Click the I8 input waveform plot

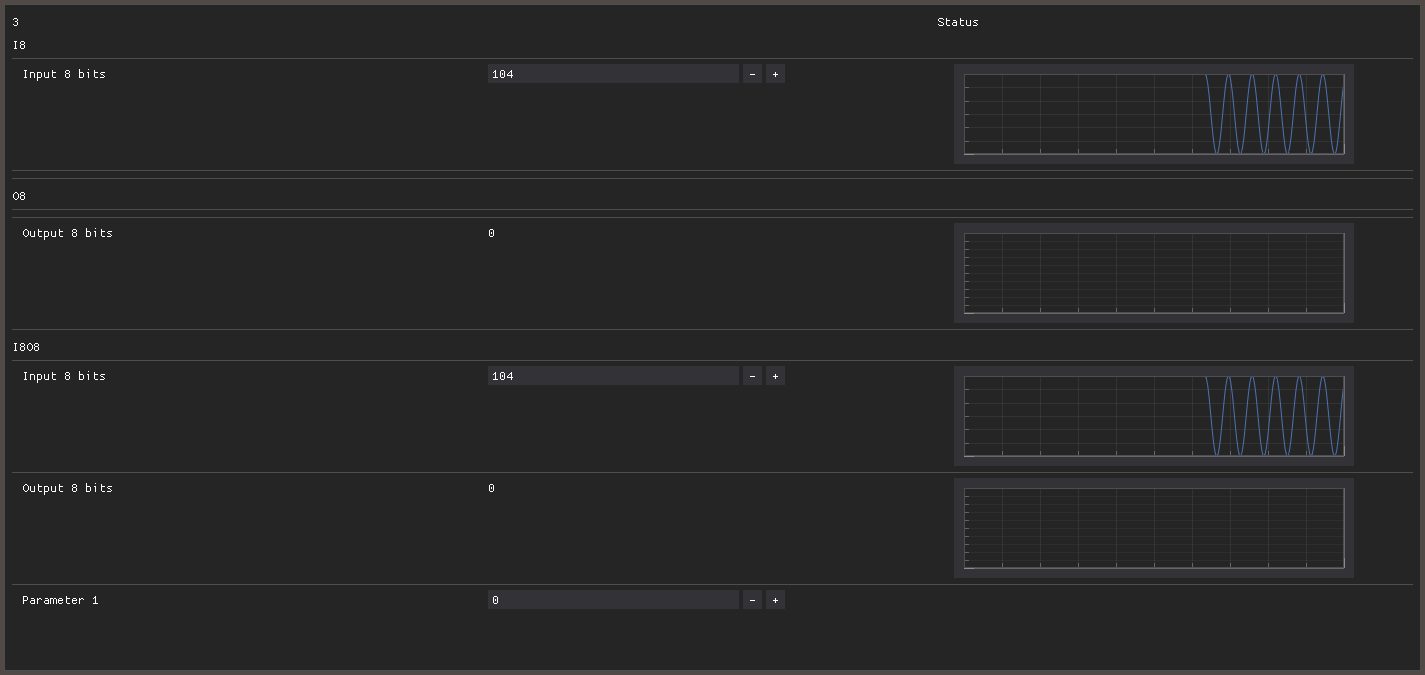pos(1153,114)
